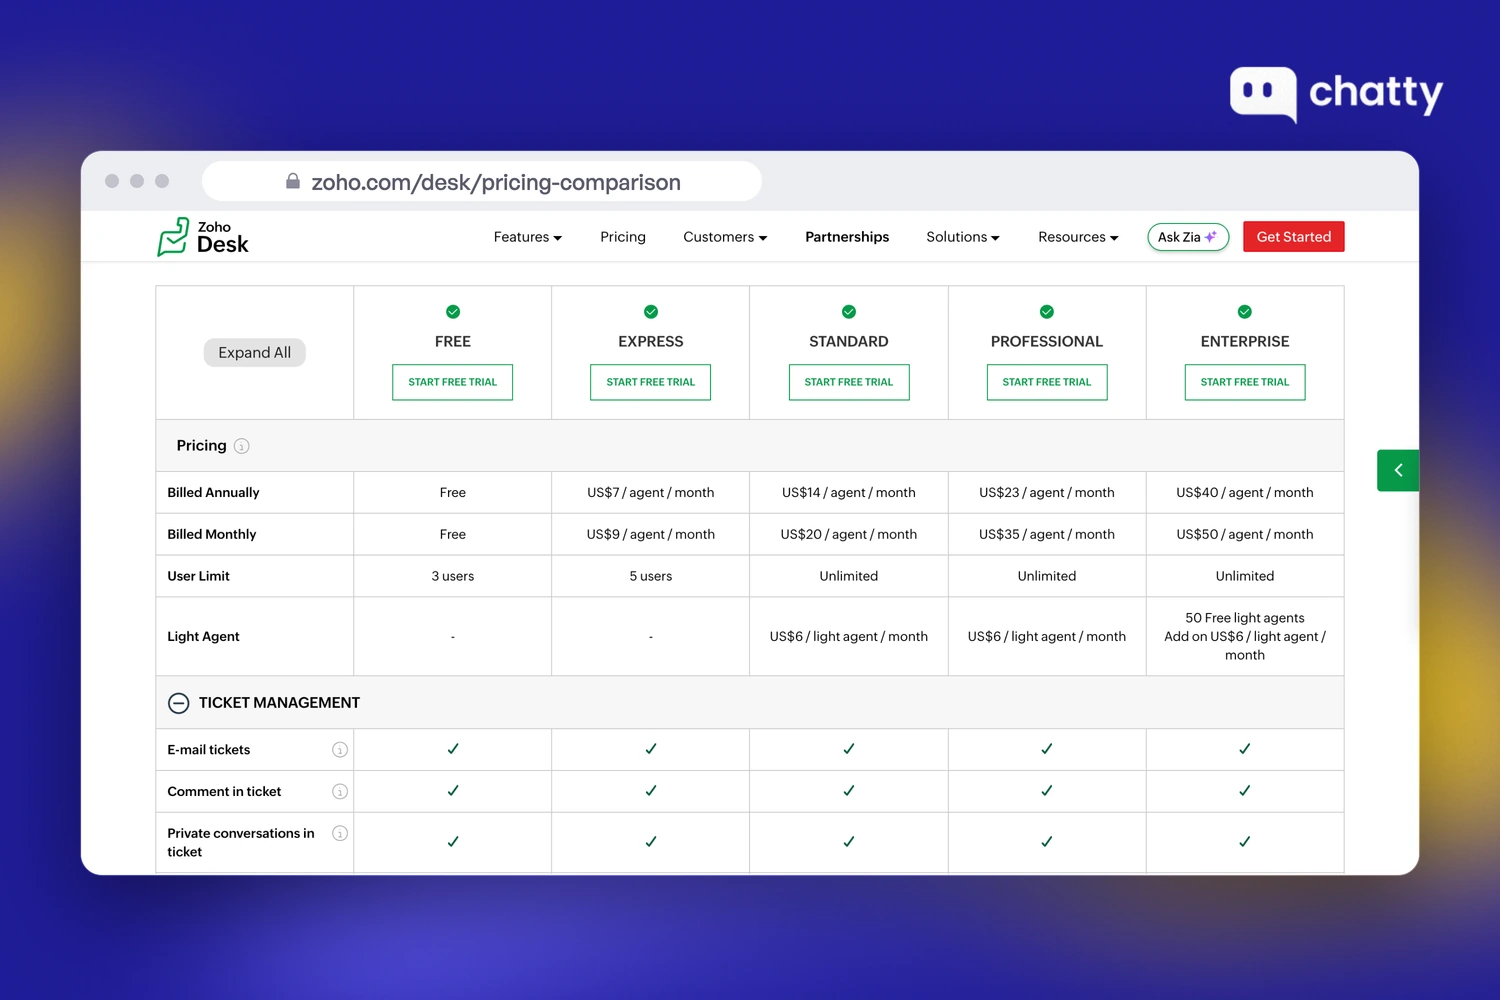The height and width of the screenshot is (1000, 1500).
Task: Start free trial for the FREE plan
Action: click(453, 382)
